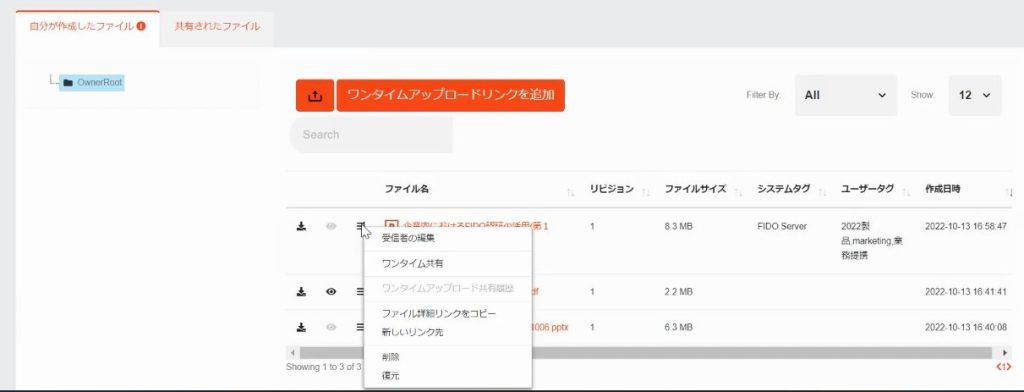Click the page 1 pagination link

tap(1004, 367)
